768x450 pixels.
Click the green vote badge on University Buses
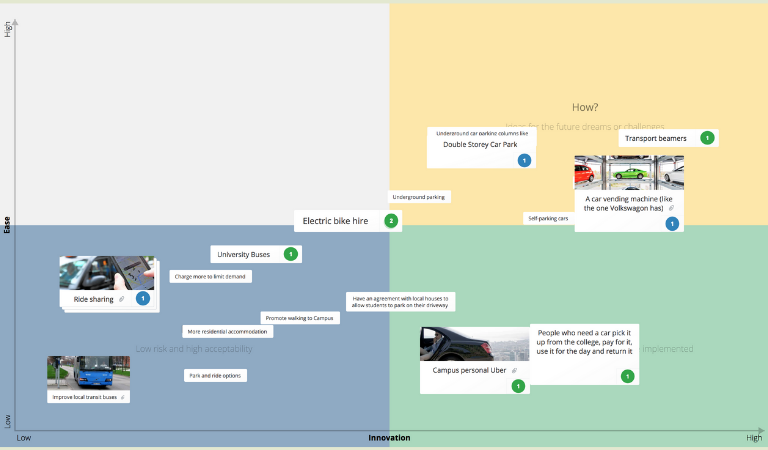pos(291,254)
